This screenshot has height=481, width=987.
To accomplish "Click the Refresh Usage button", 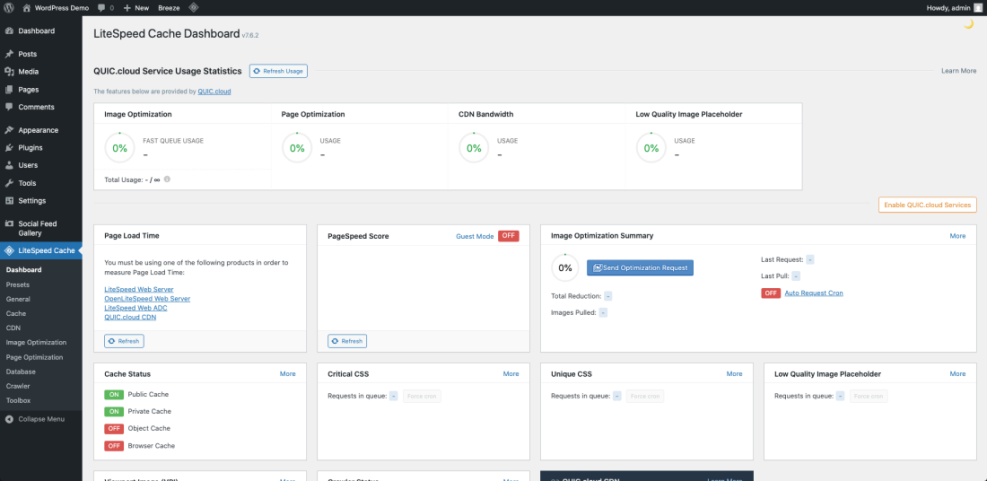I will click(278, 71).
